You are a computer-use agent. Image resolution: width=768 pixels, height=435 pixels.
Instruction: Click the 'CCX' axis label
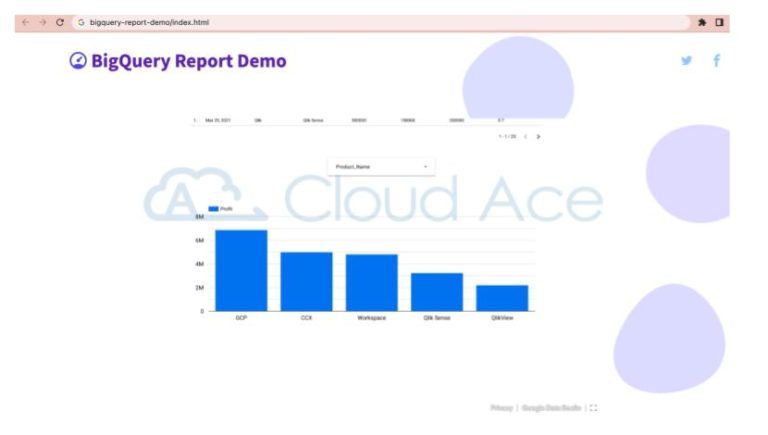tap(307, 318)
